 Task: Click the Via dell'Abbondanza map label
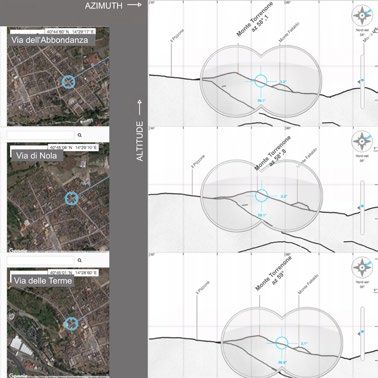coord(50,40)
